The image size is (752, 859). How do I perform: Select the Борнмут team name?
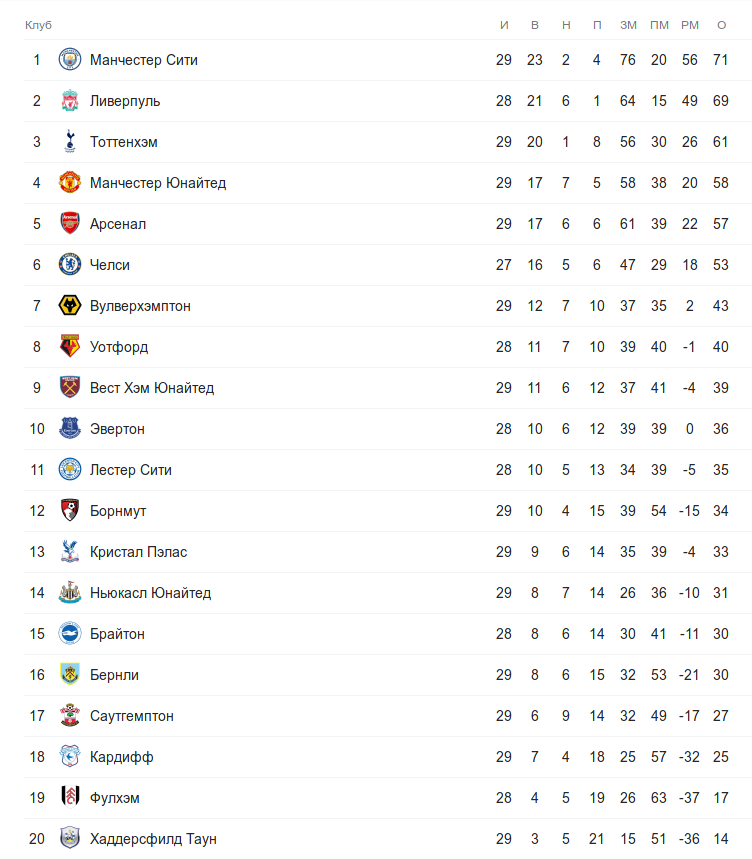(118, 511)
